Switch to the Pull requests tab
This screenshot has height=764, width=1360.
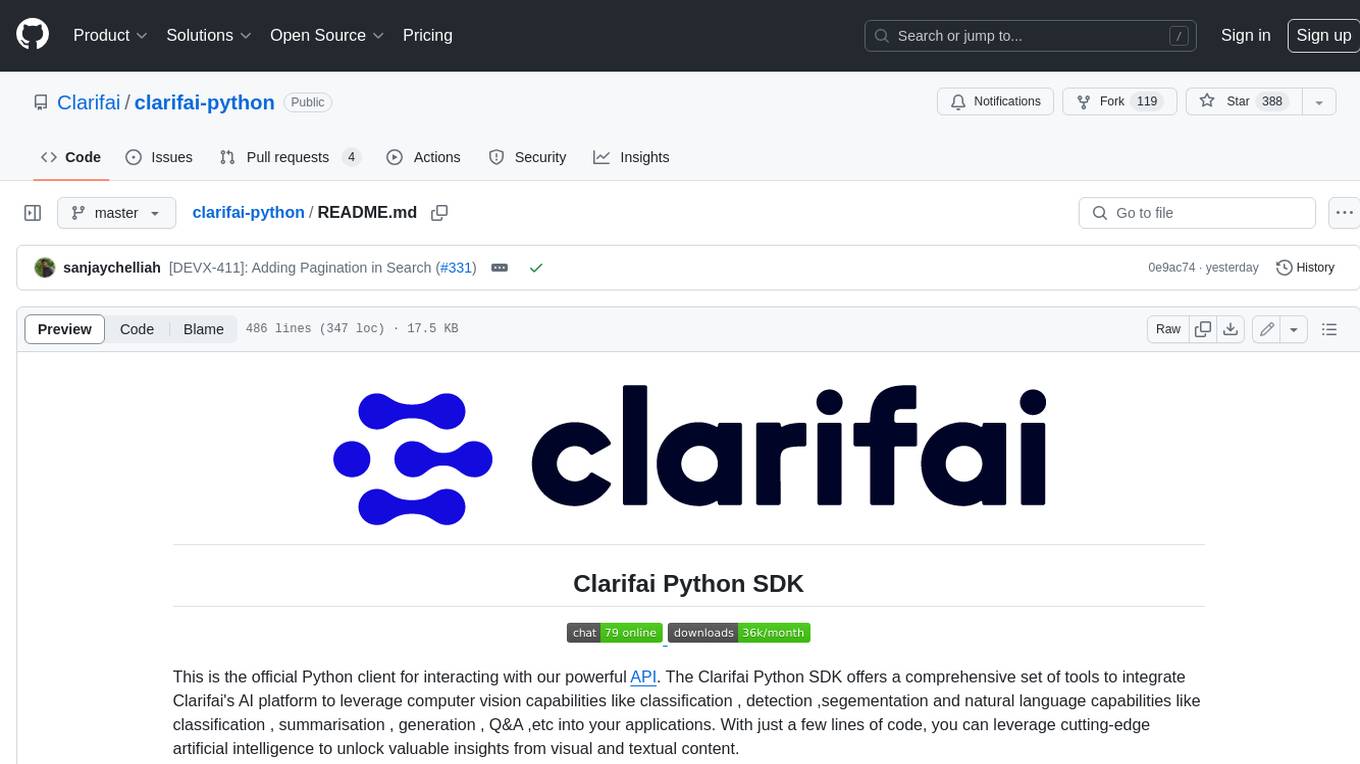[289, 157]
